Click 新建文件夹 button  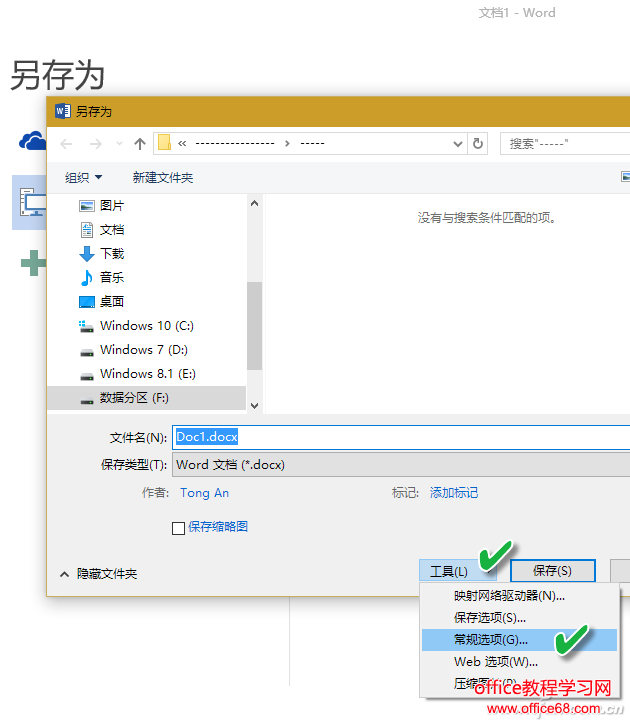point(163,178)
